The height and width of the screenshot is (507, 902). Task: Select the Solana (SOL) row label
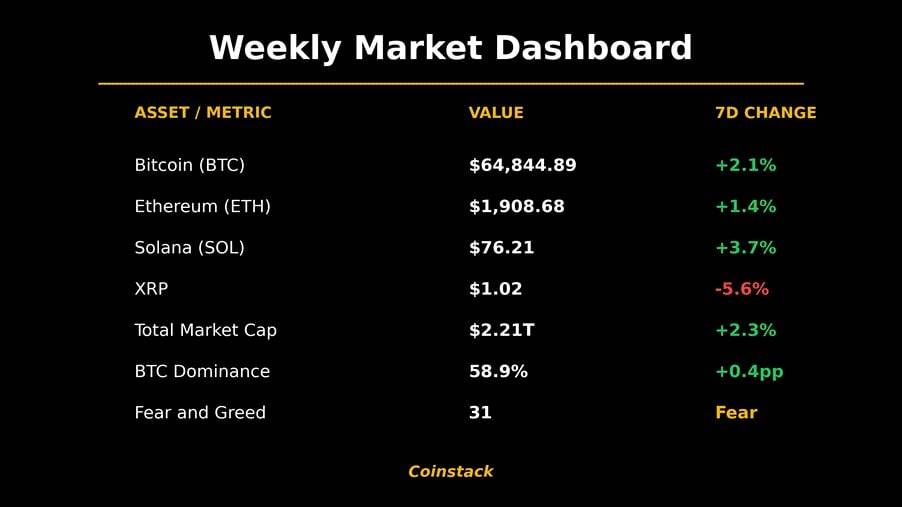point(189,247)
